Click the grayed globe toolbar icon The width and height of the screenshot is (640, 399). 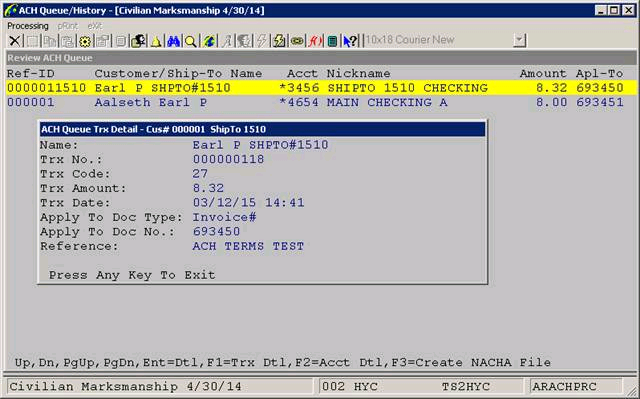[244, 41]
